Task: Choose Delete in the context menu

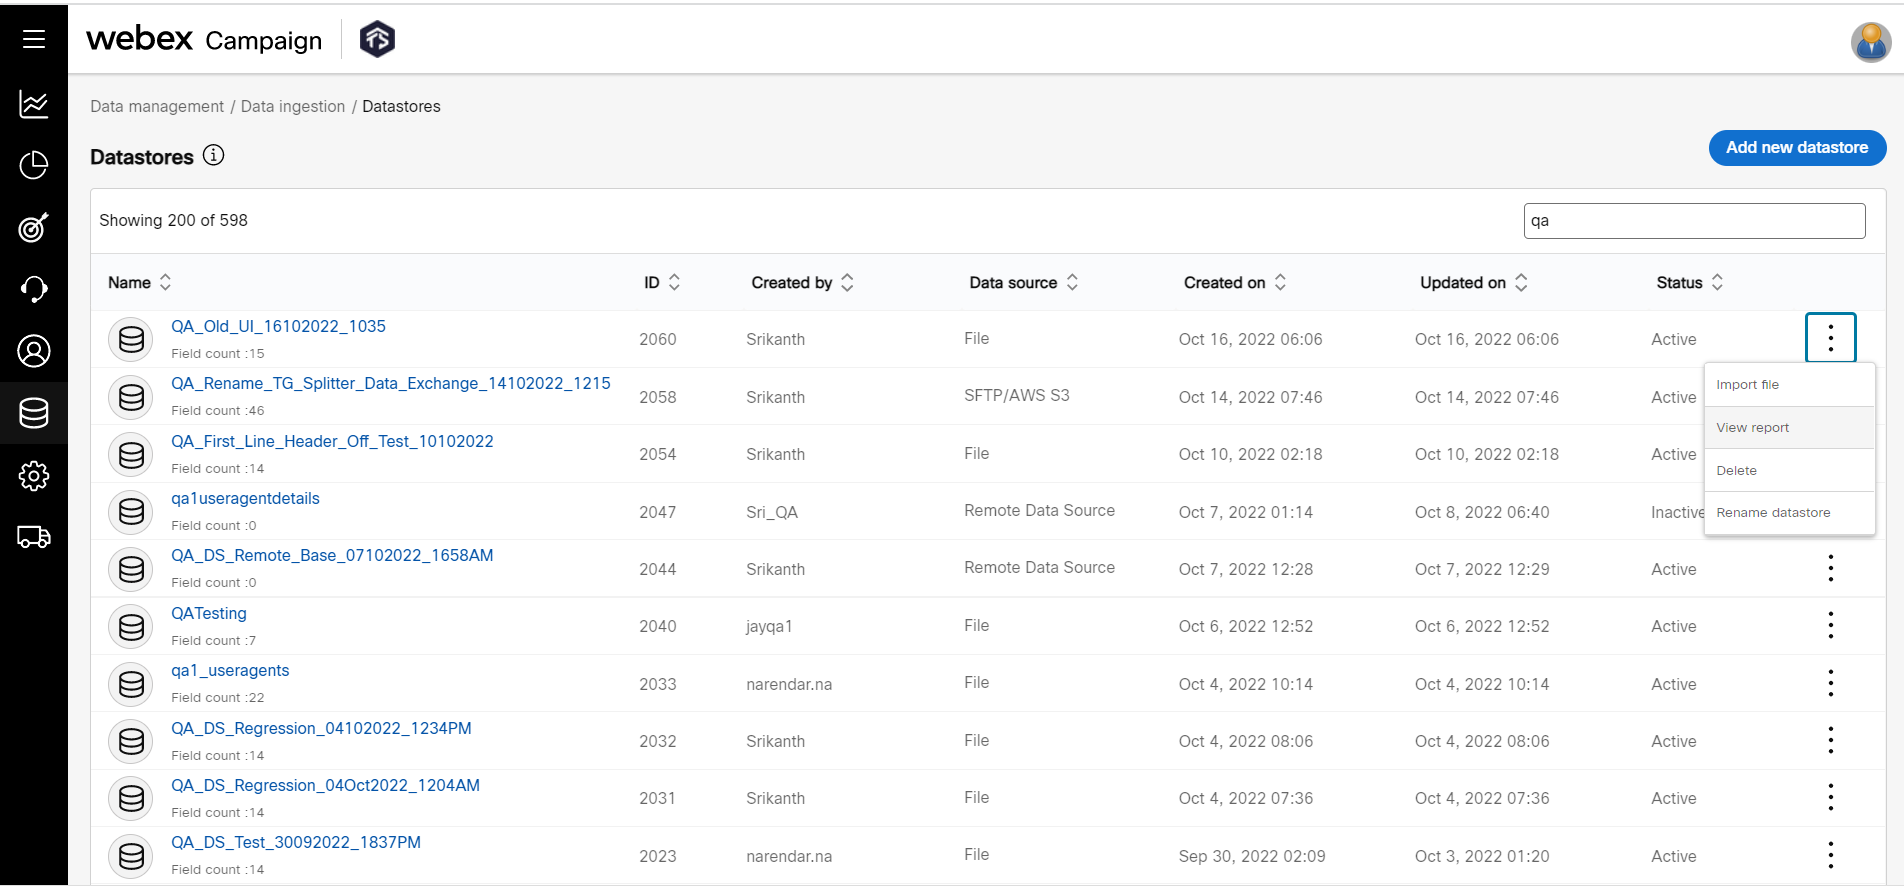Action: [1789, 471]
